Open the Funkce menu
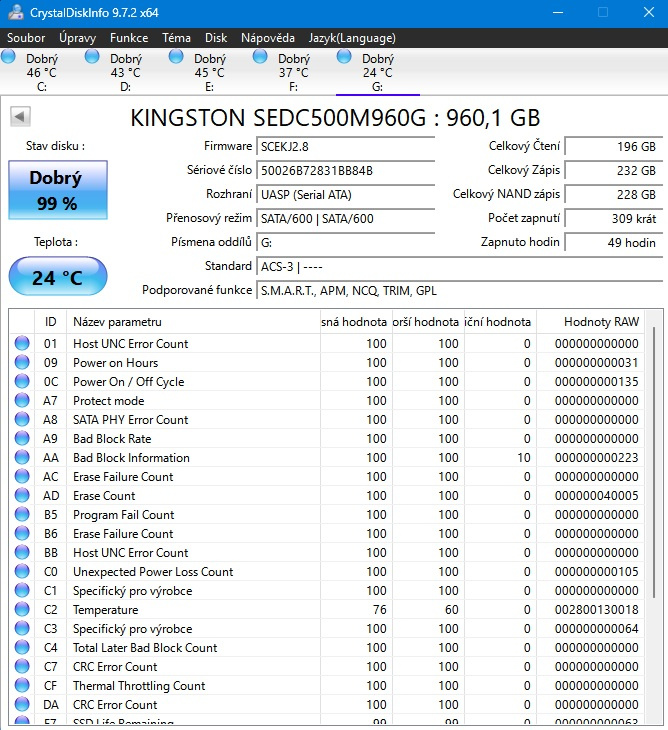 (129, 38)
